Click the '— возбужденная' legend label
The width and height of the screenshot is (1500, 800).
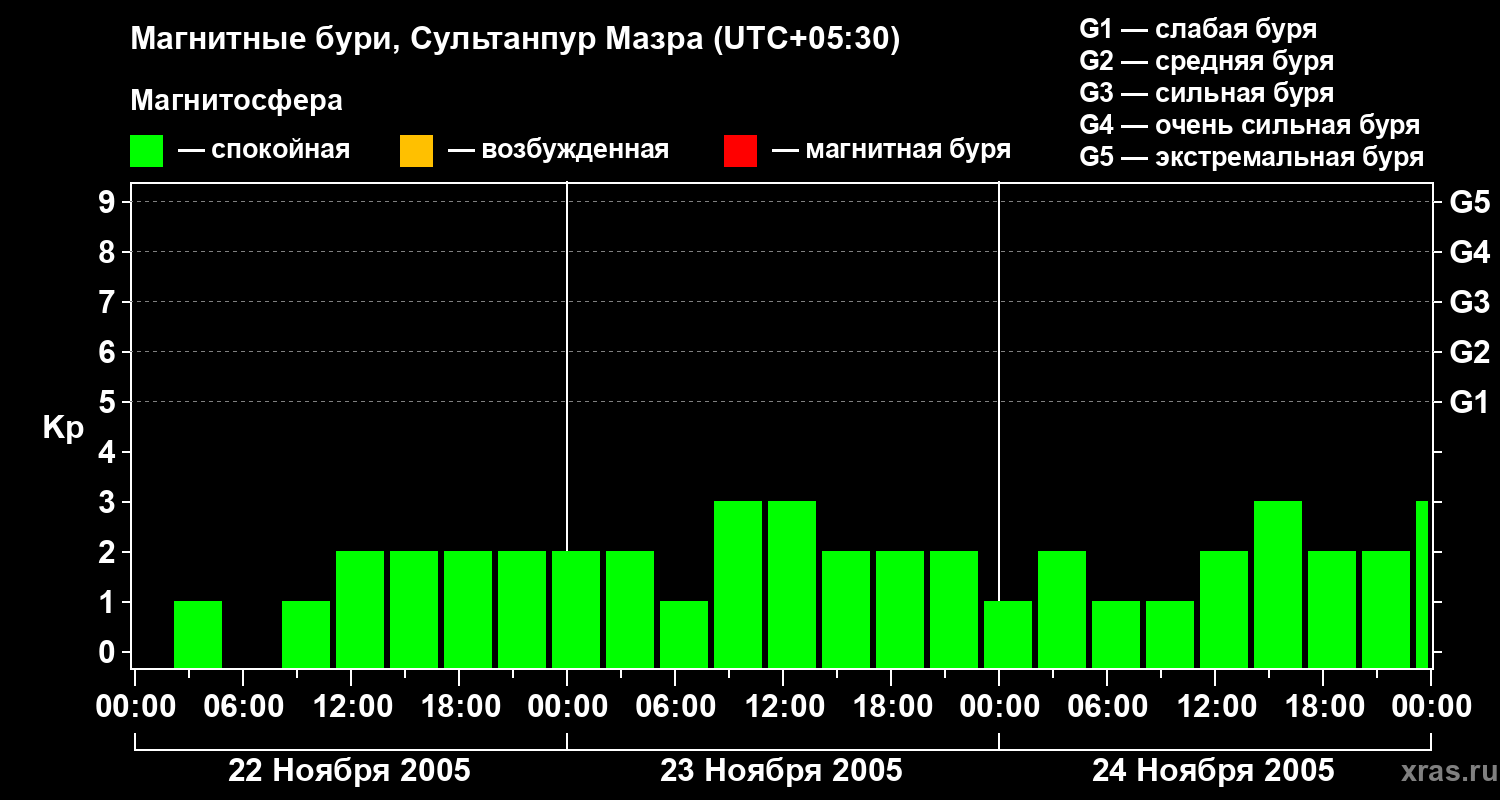[559, 151]
